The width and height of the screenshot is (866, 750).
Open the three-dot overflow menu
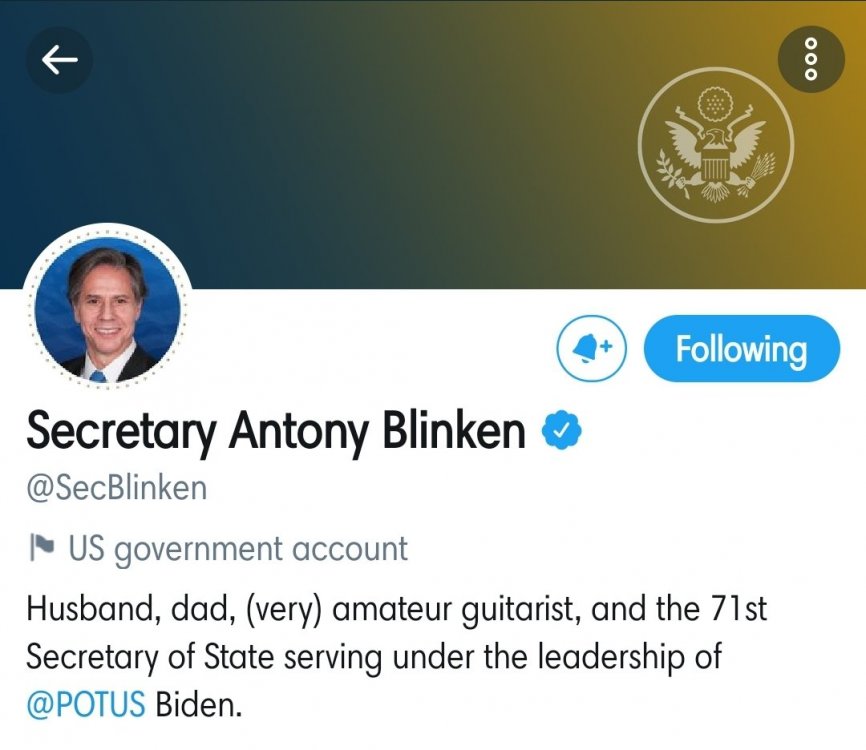[811, 59]
